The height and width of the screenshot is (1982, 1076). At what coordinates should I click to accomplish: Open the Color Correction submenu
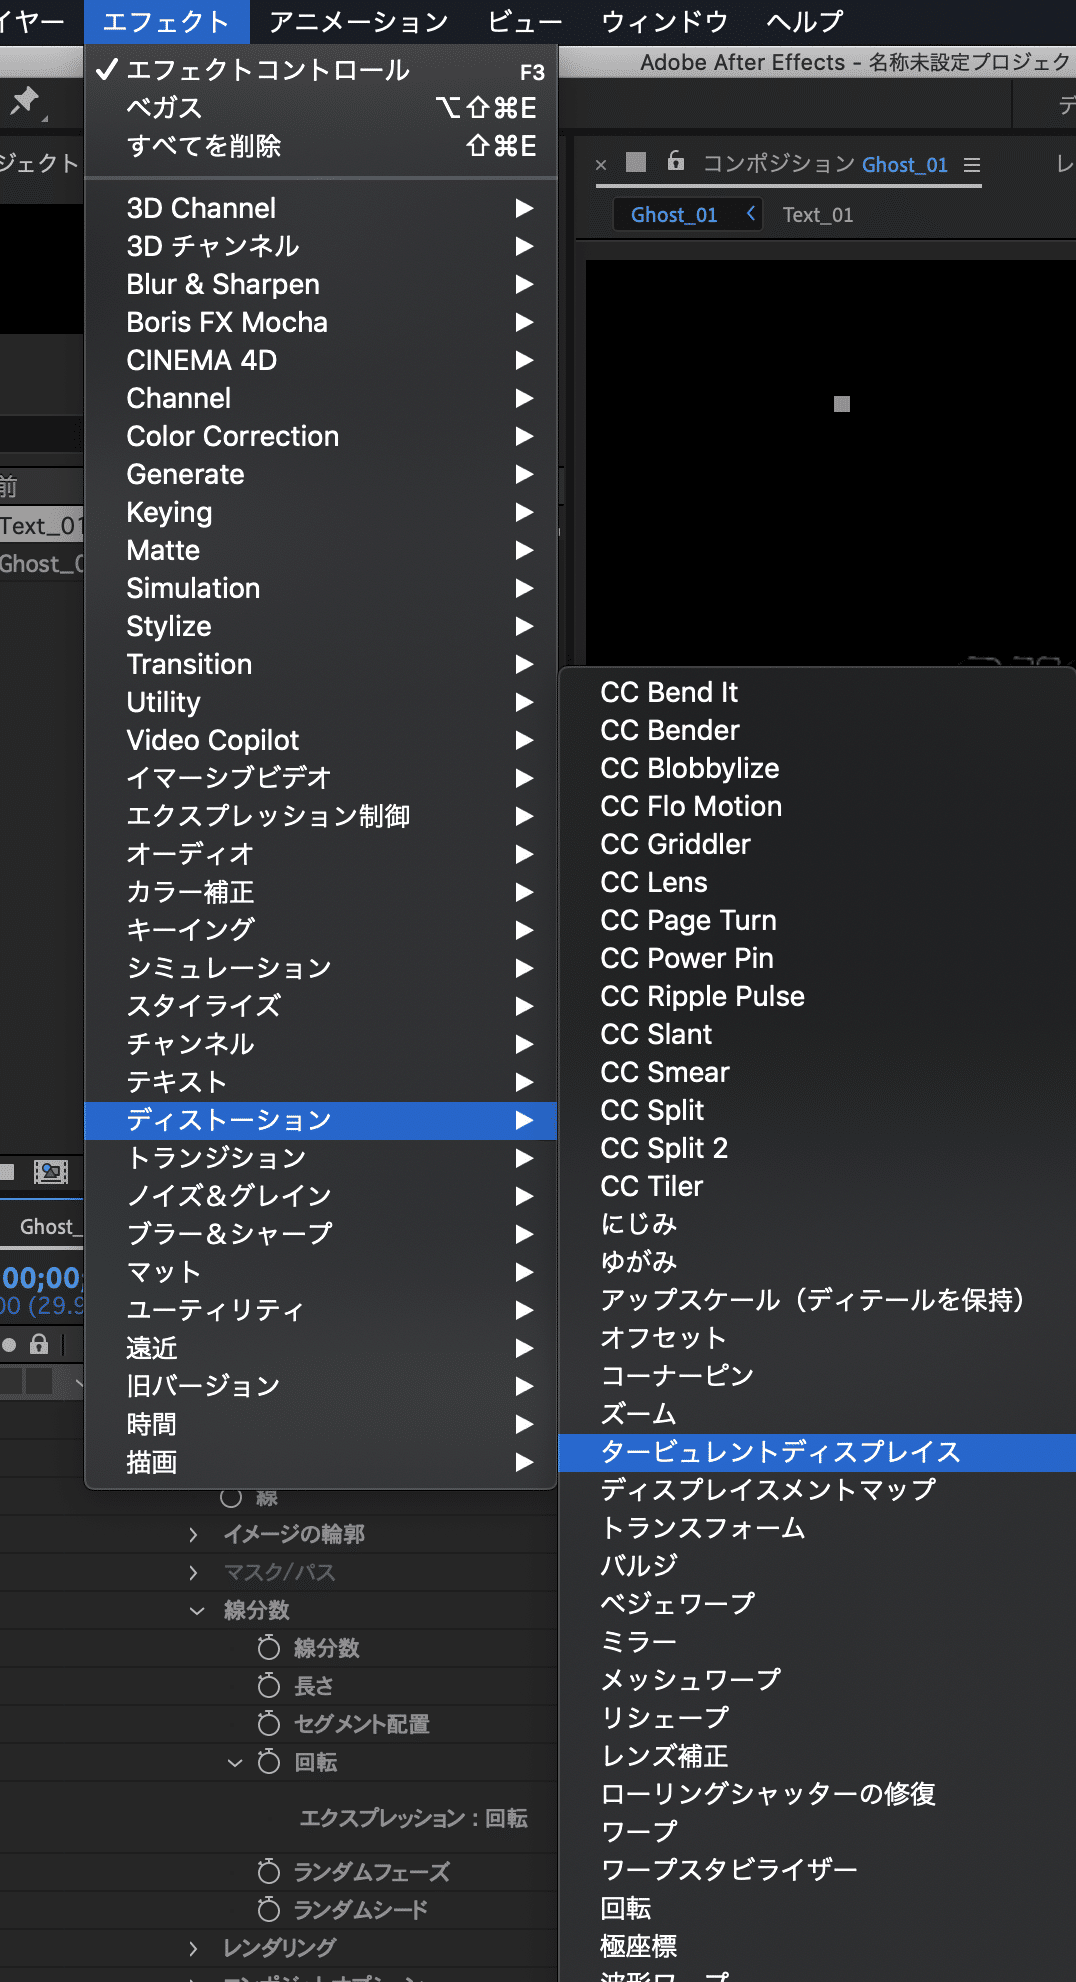(x=320, y=436)
